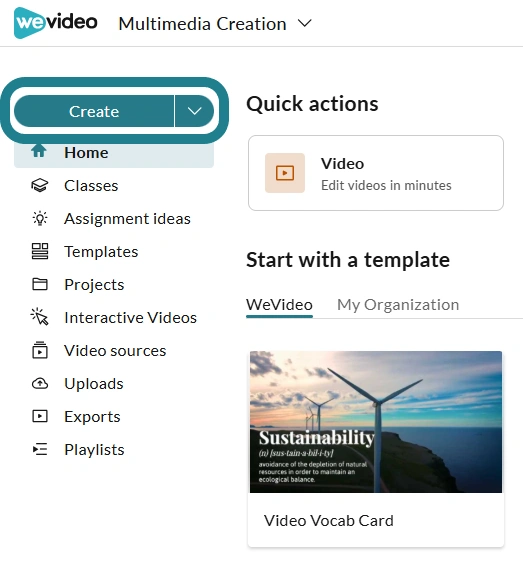The width and height of the screenshot is (523, 561).
Task: Click the Create button
Action: pos(94,111)
